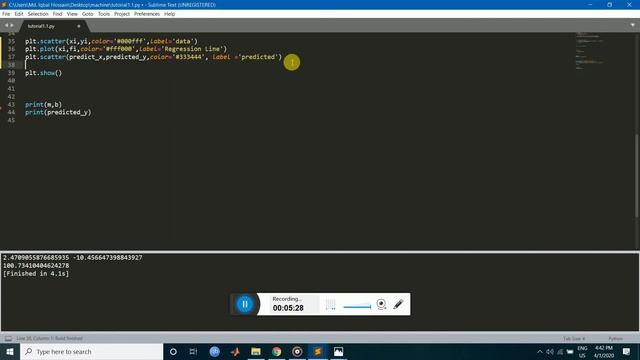Change the Tab Size setting in status bar
This screenshot has height=360, width=640.
[x=574, y=339]
